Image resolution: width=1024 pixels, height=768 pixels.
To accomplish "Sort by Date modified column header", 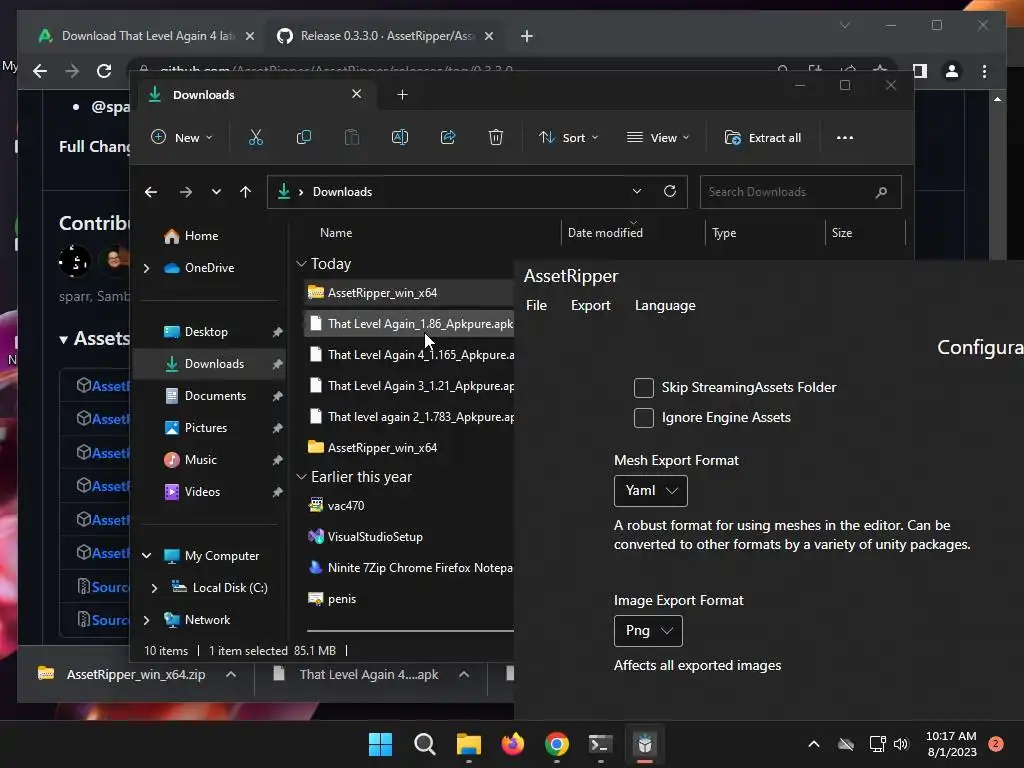I will click(605, 233).
